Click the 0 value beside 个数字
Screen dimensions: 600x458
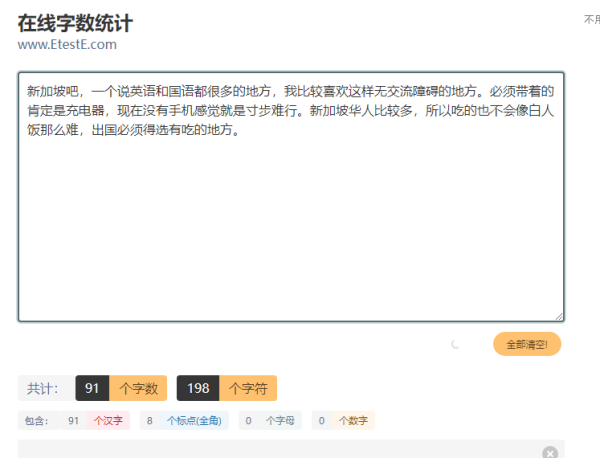[x=321, y=421]
